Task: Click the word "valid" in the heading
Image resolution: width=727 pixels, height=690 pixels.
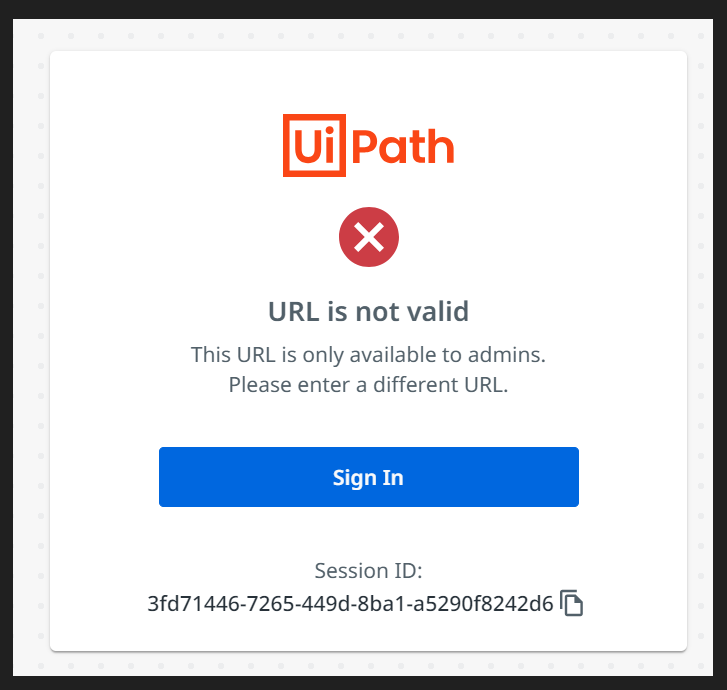Action: point(435,311)
